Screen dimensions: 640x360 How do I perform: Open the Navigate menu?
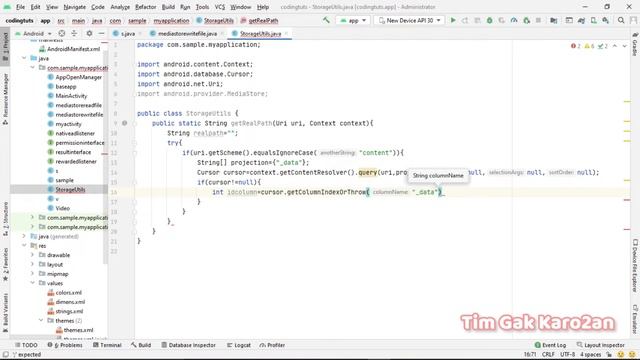[x=75, y=7]
